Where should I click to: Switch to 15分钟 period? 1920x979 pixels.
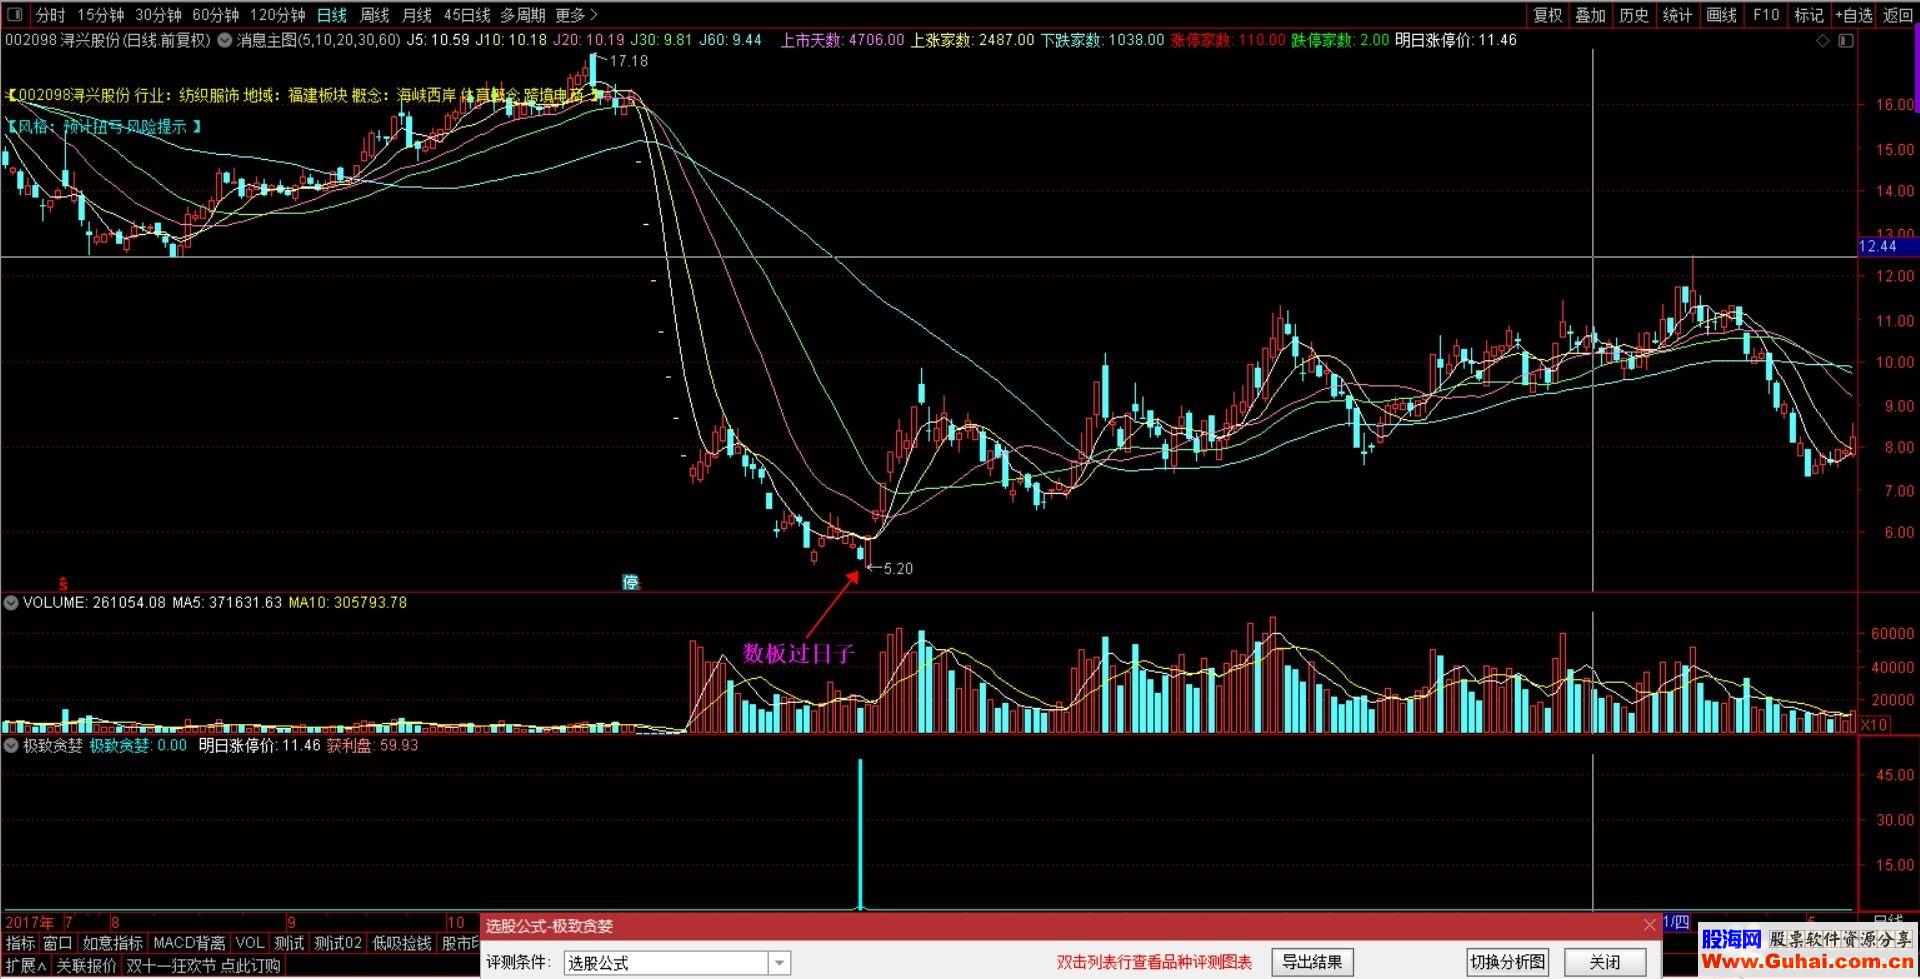tap(100, 15)
